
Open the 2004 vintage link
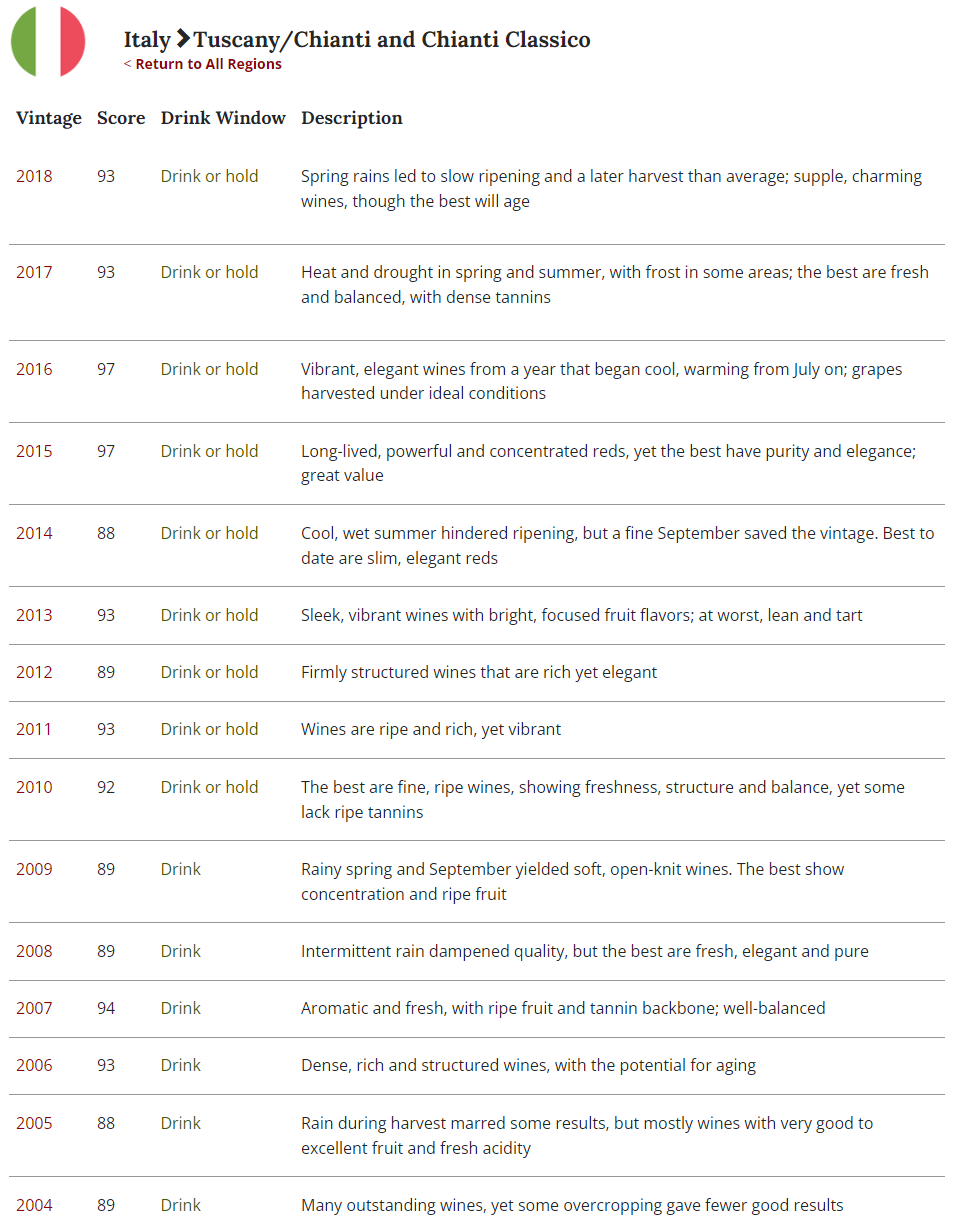pyautogui.click(x=34, y=1205)
